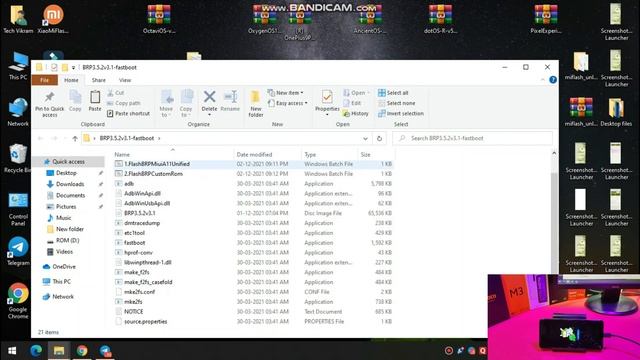
Task: Open ROM (D:) drive in sidebar
Action: [x=67, y=240]
